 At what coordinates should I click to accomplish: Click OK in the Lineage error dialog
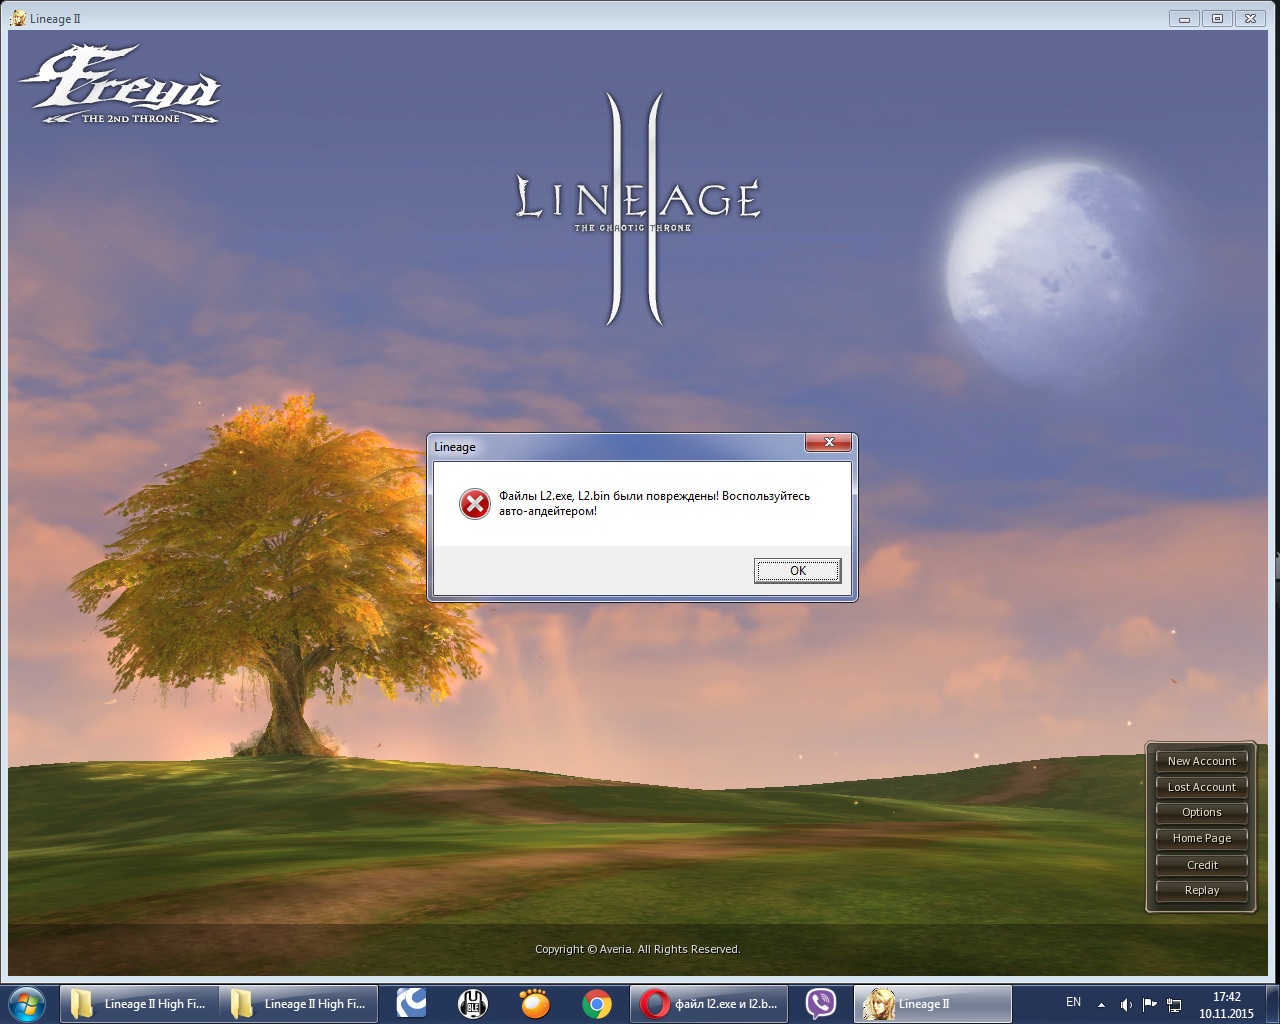(797, 571)
